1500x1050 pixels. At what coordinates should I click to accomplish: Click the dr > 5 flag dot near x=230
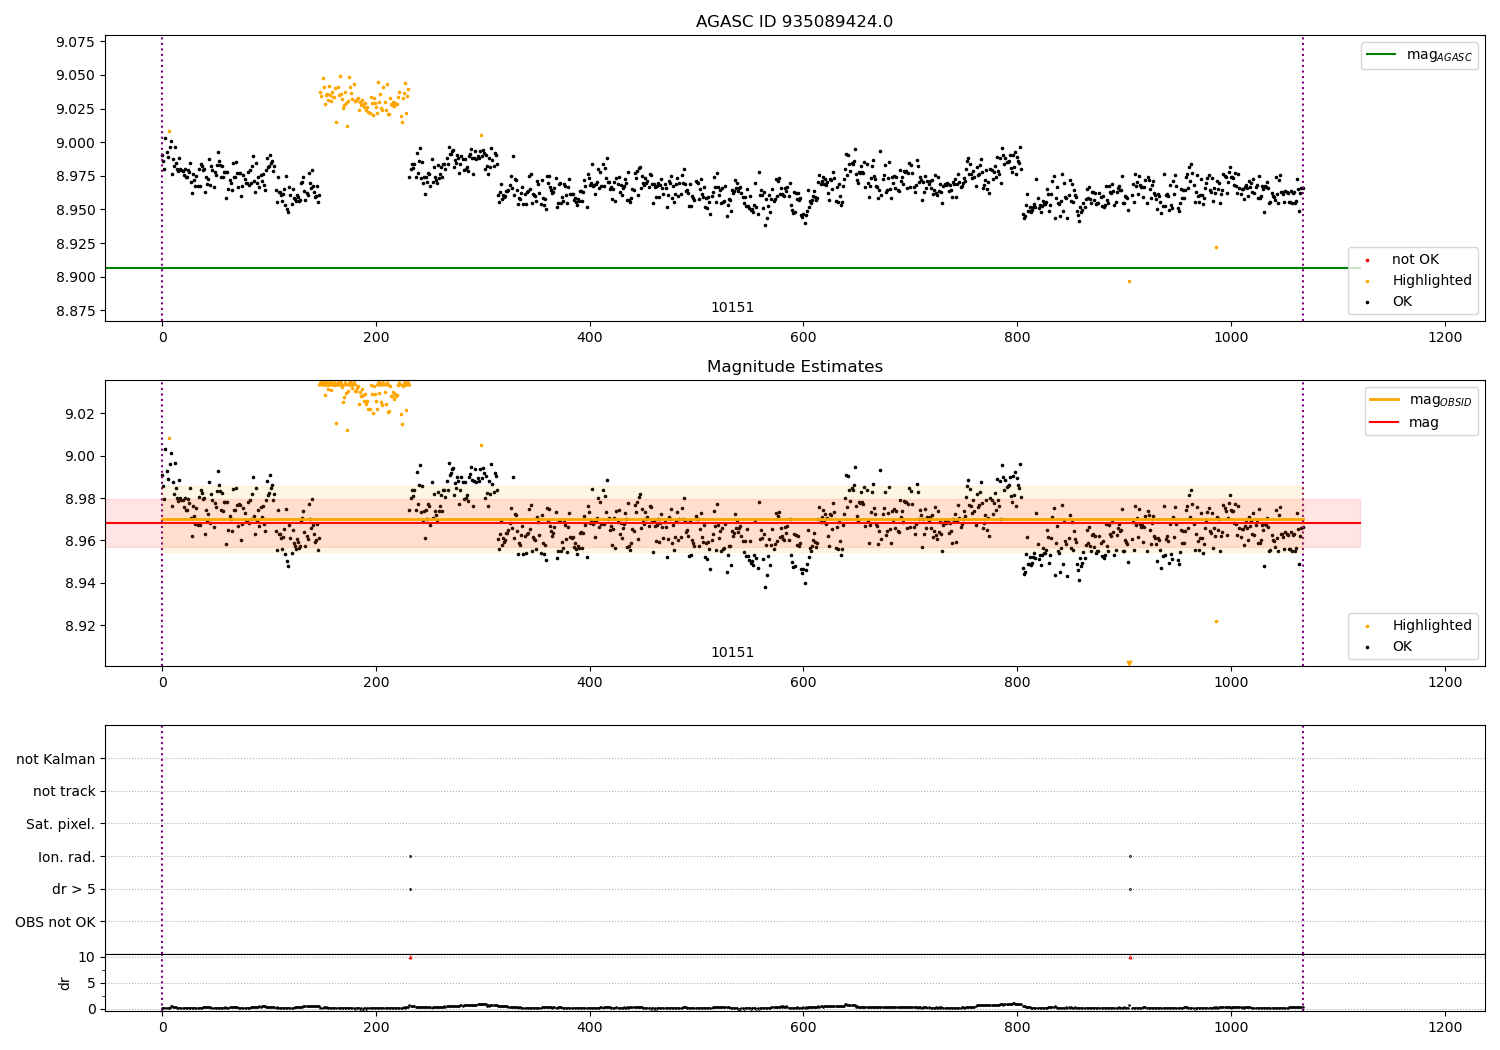pyautogui.click(x=410, y=889)
